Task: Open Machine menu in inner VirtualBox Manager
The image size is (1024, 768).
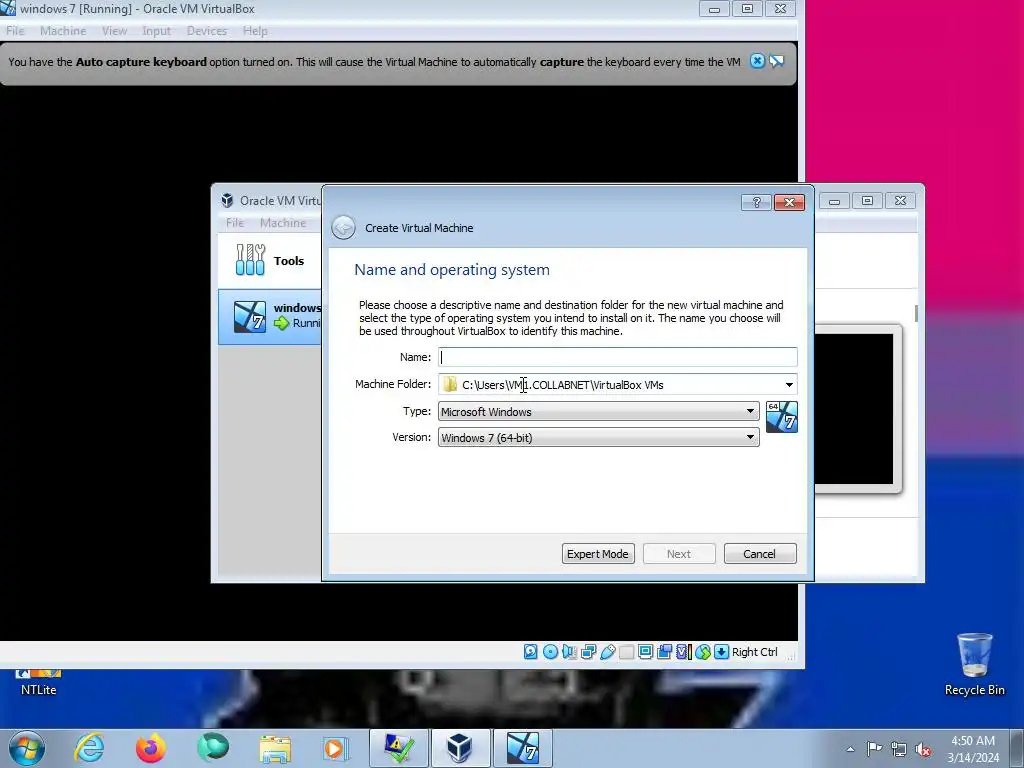Action: [283, 223]
